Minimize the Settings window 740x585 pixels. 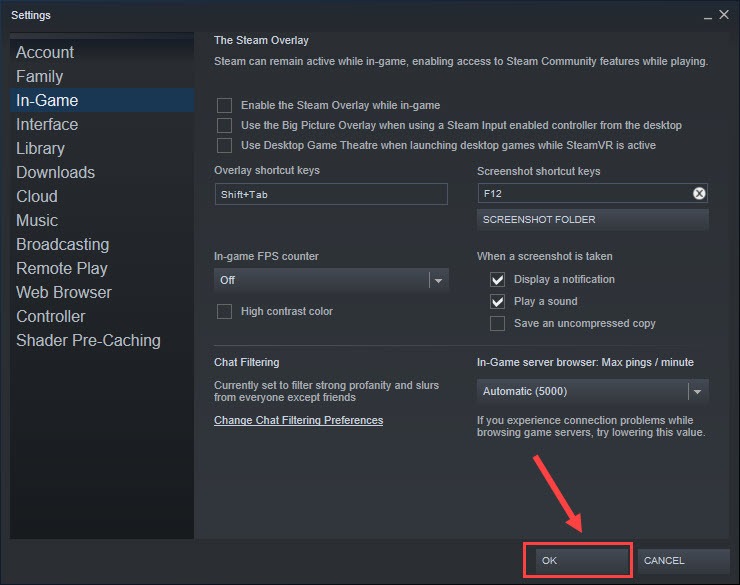707,16
